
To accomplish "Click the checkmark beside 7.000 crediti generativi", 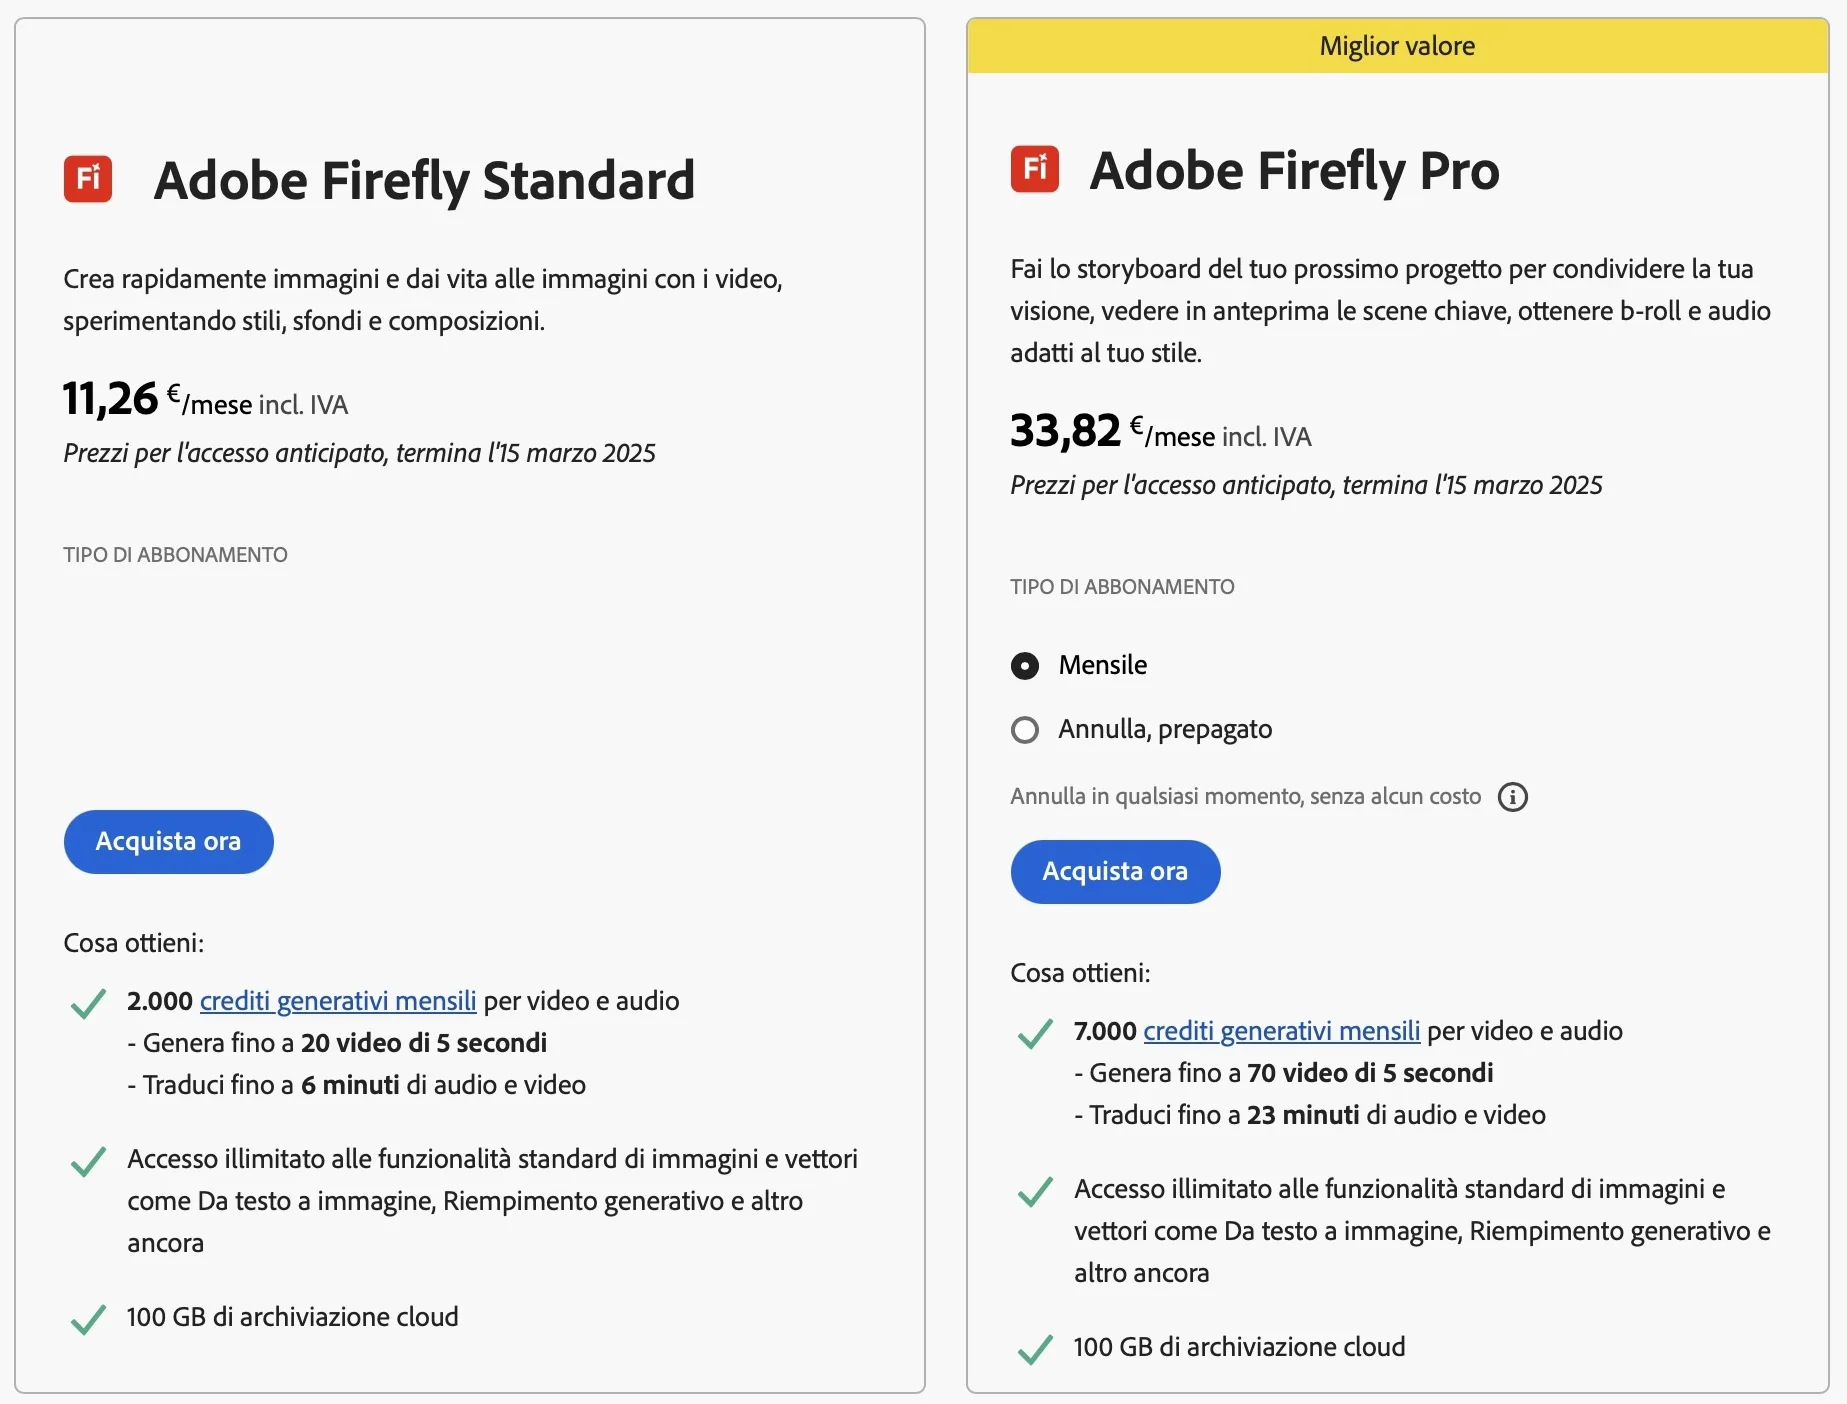I will (1035, 1033).
